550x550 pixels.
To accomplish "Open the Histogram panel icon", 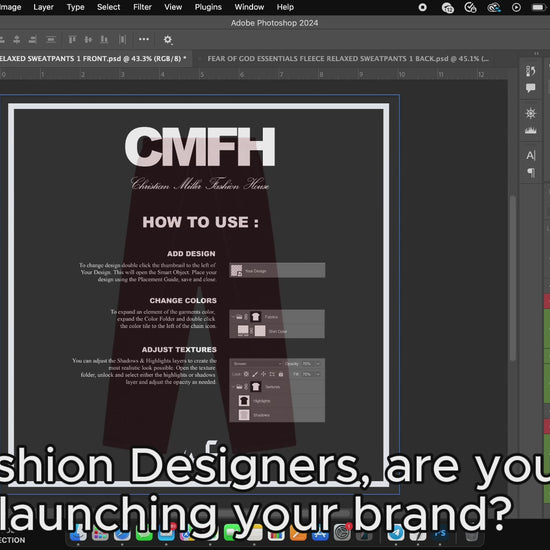I will coord(530,130).
